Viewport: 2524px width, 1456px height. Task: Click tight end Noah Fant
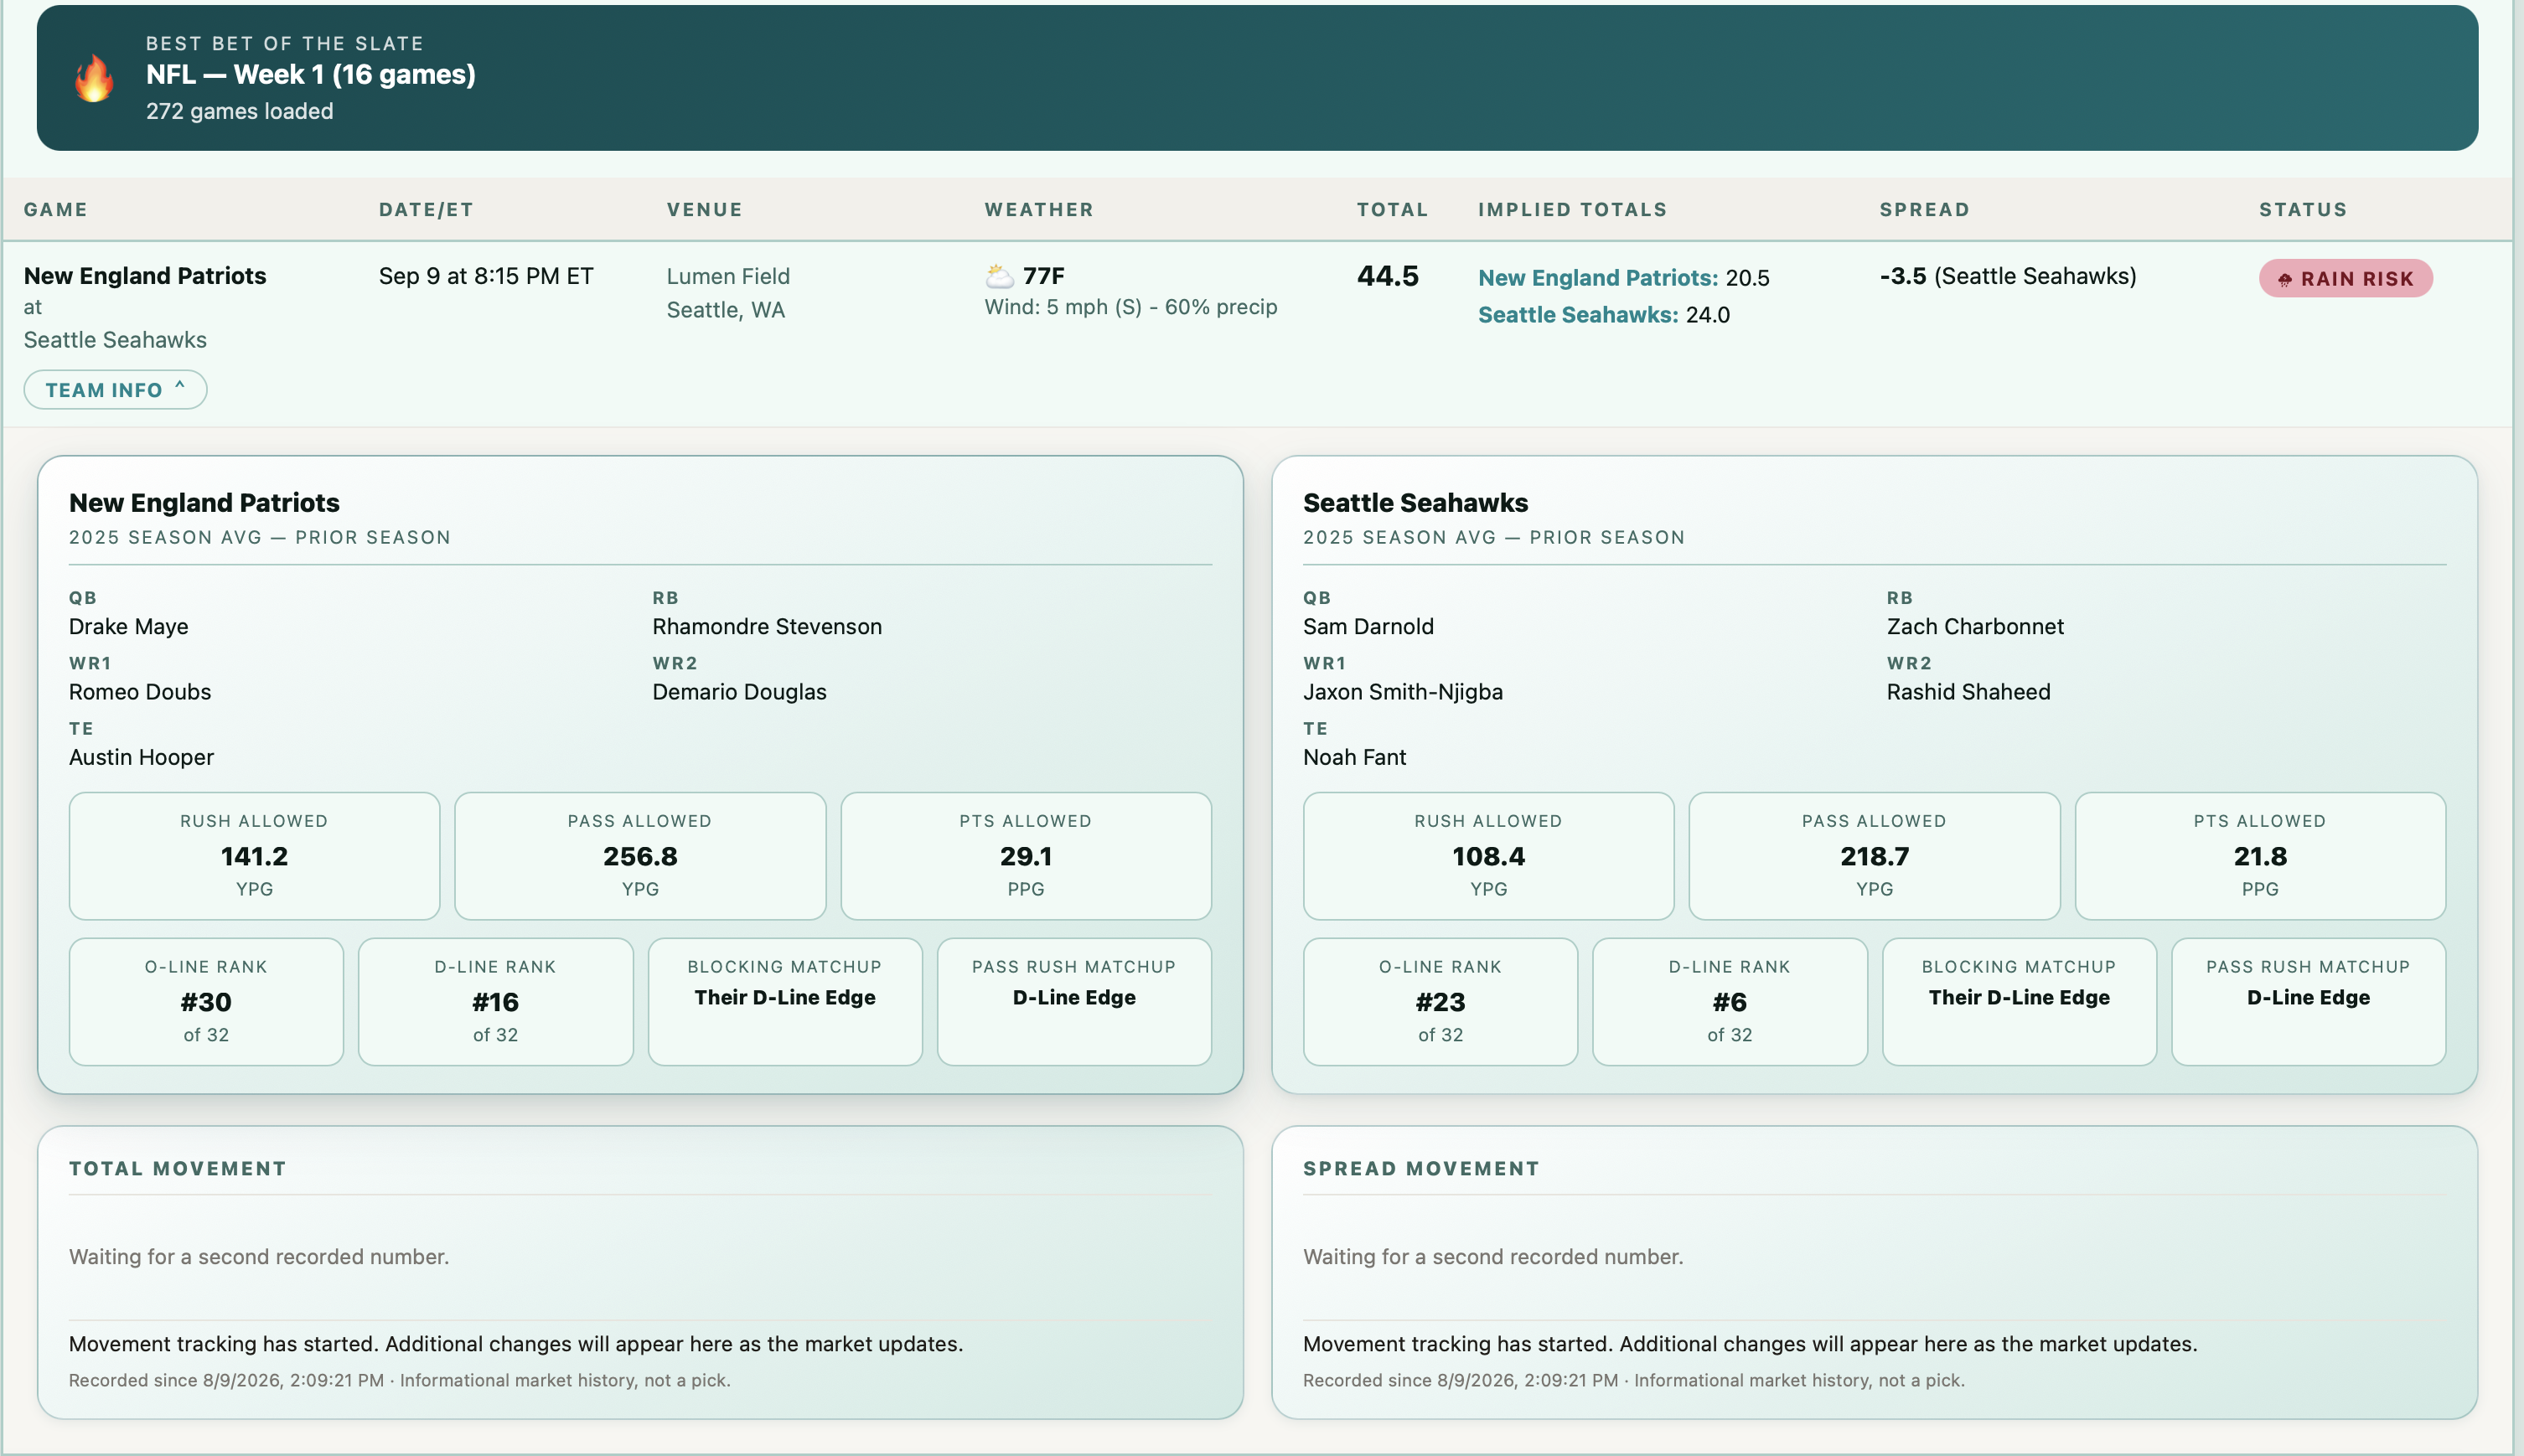(1354, 757)
